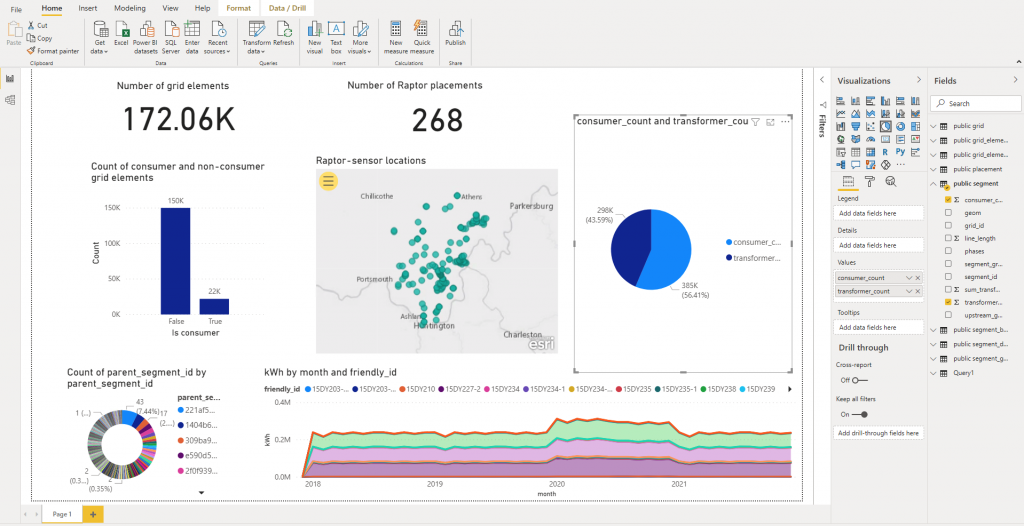Select the line chart visualization
The height and width of the screenshot is (526, 1024).
(840, 114)
